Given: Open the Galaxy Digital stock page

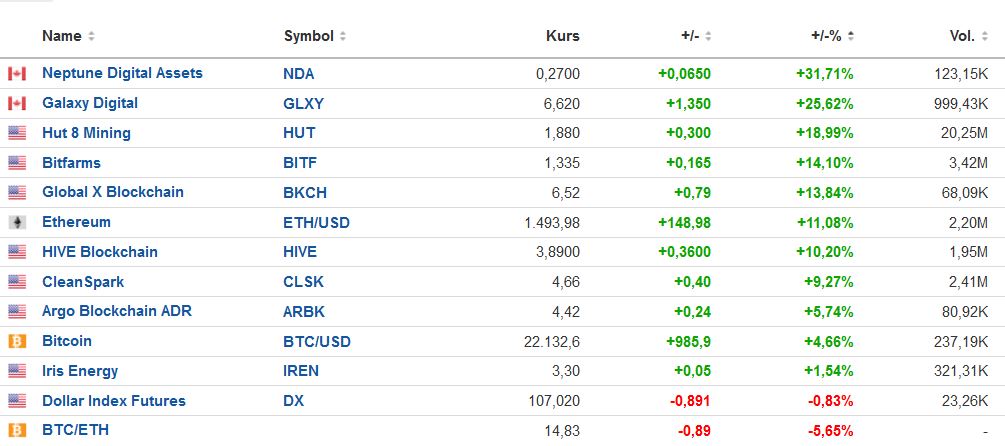Looking at the screenshot, I should tap(90, 103).
